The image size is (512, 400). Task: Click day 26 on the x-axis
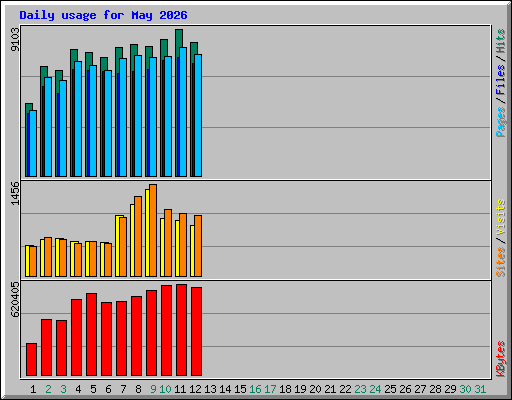pos(405,389)
